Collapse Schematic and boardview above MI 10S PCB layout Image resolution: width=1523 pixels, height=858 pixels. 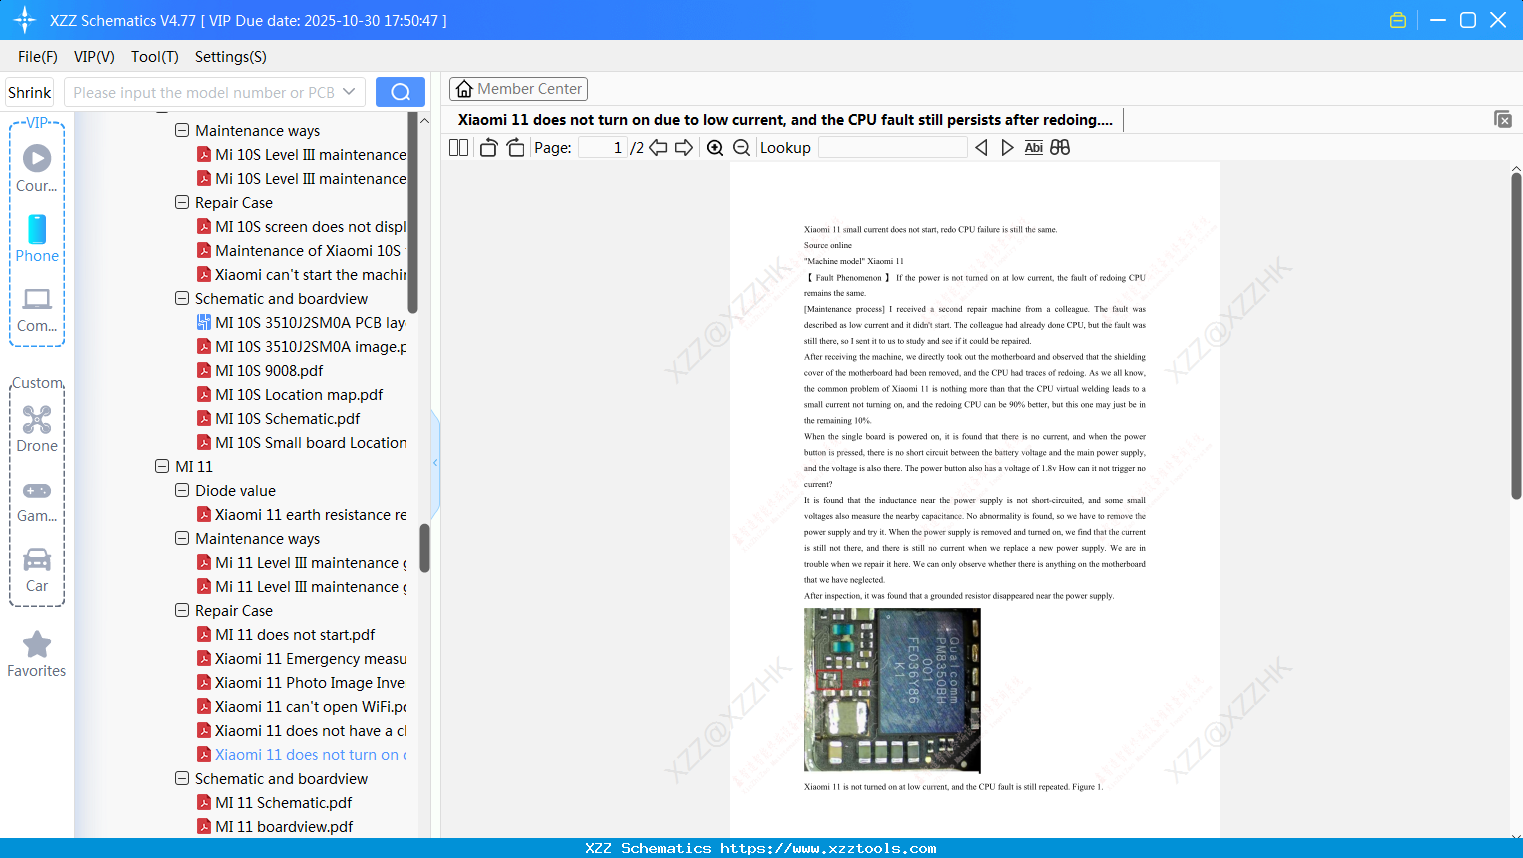(182, 299)
